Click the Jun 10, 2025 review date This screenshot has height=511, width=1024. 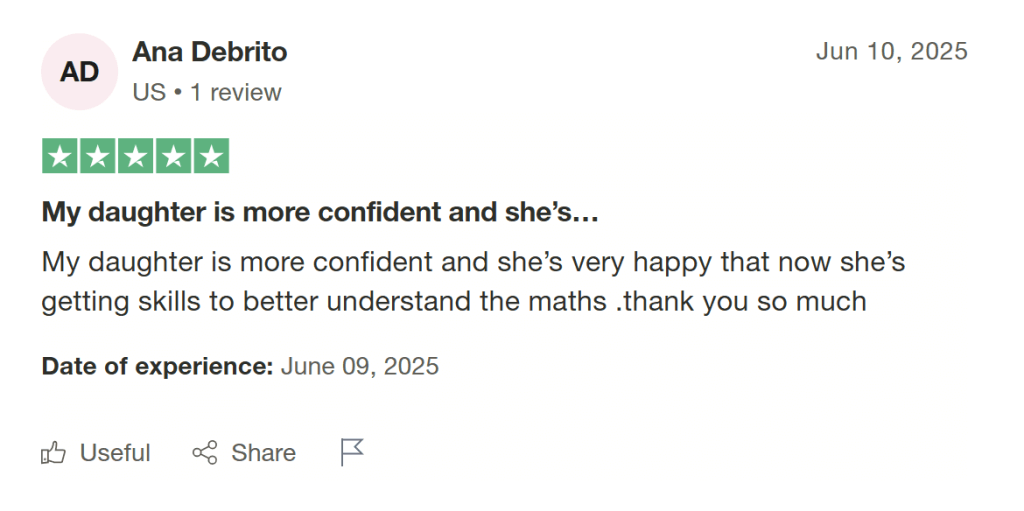[x=892, y=51]
